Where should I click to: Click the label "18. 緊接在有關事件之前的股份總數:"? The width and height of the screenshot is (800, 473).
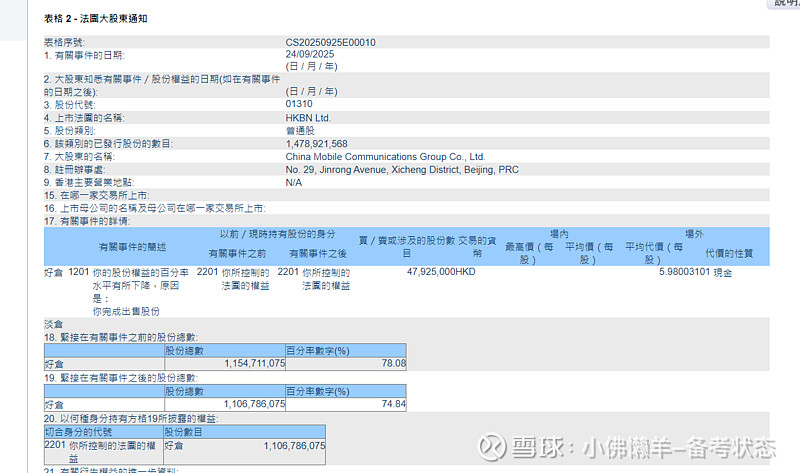[121, 337]
